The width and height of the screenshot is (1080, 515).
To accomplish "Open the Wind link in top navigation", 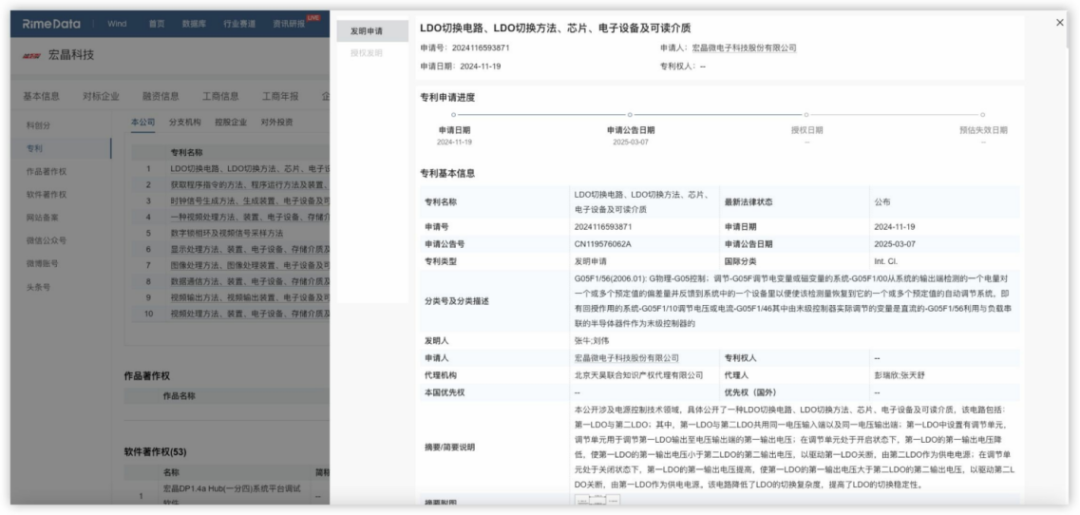I will pos(117,24).
